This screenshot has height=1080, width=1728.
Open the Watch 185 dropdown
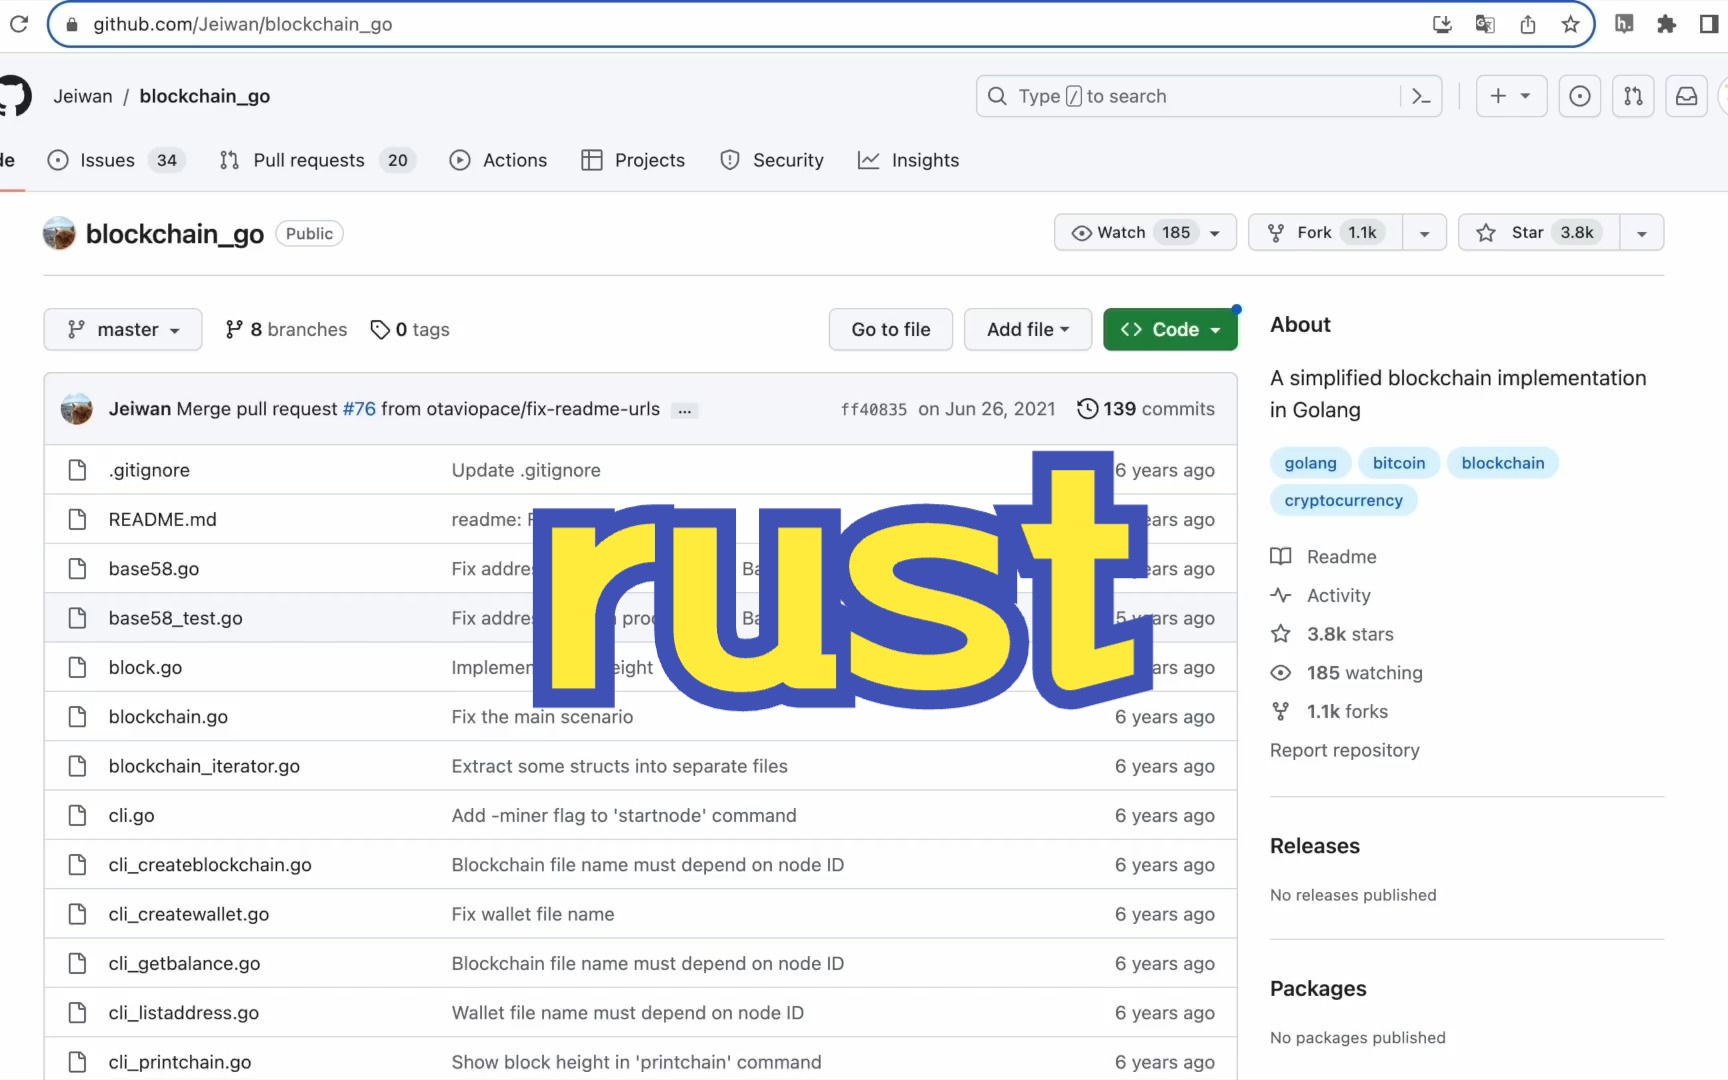[1145, 232]
